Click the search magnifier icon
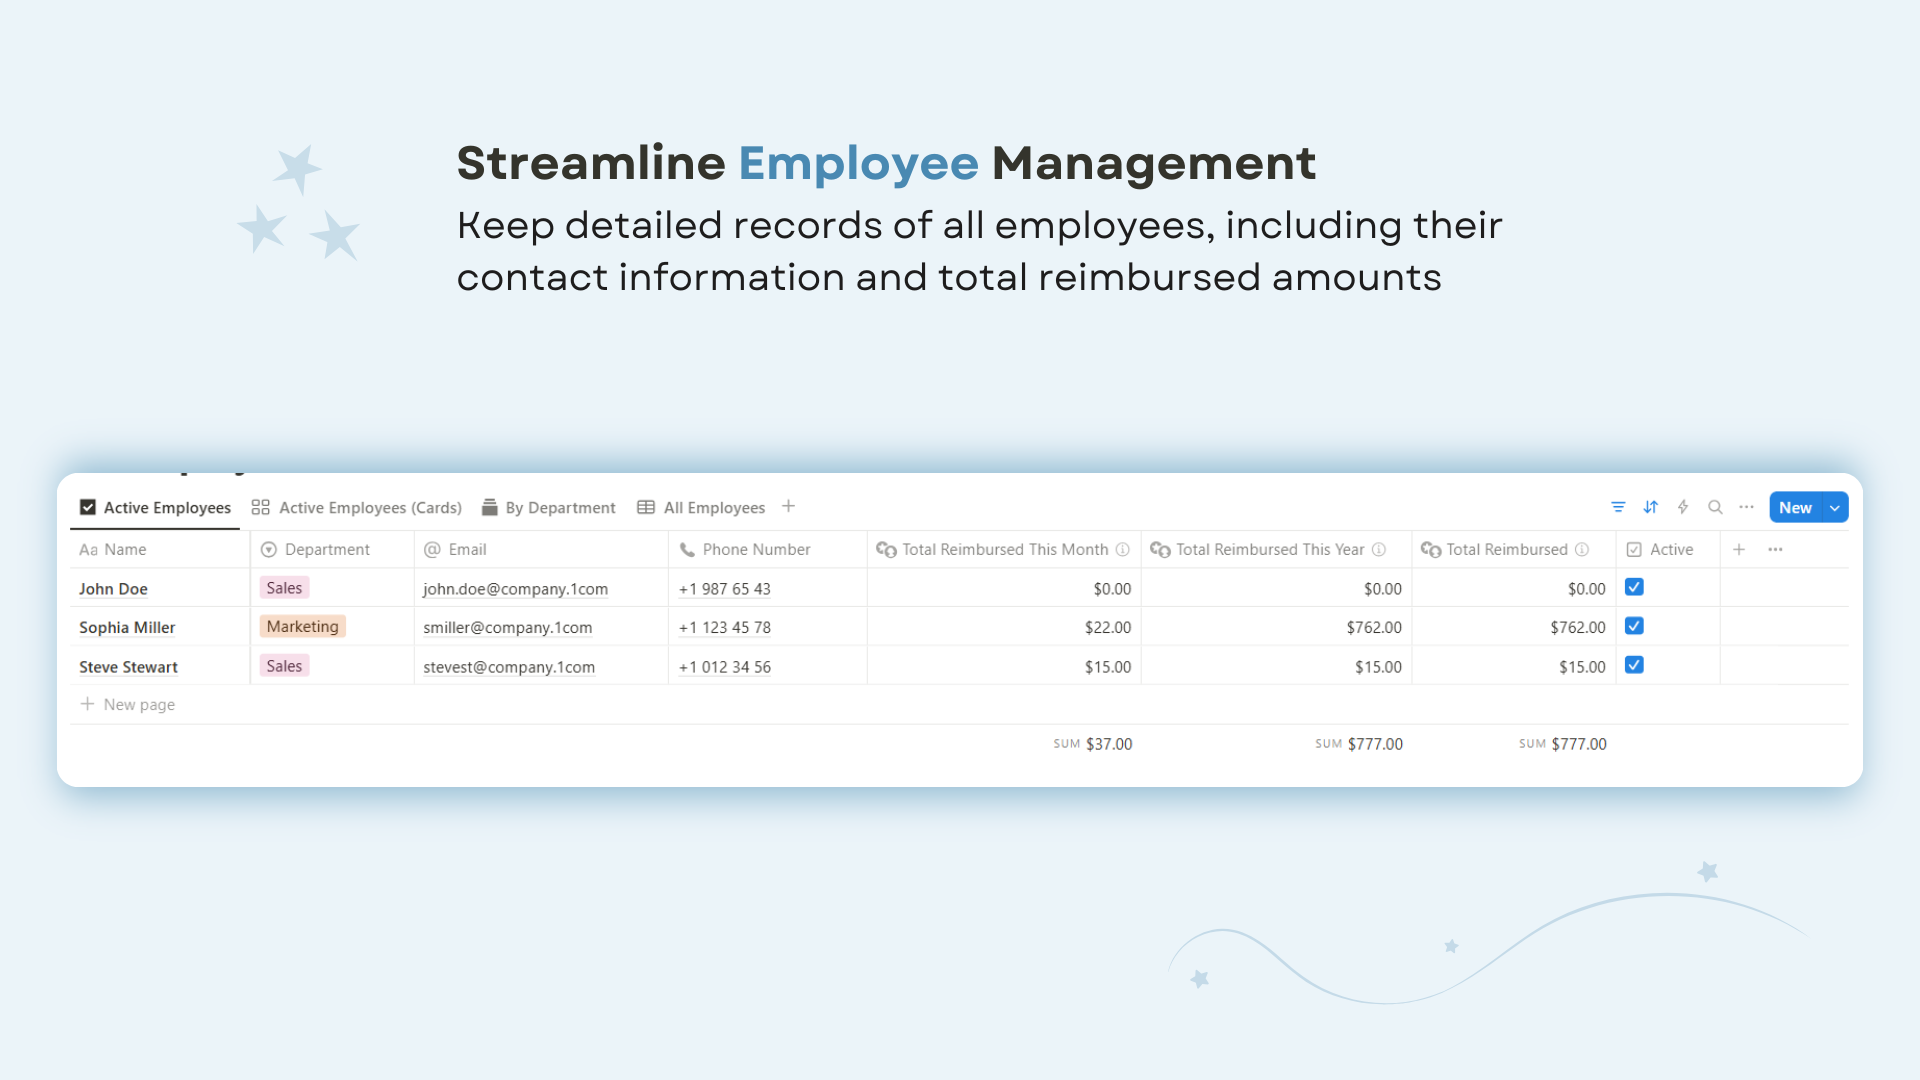Screen dimensions: 1920x1080 [1715, 507]
